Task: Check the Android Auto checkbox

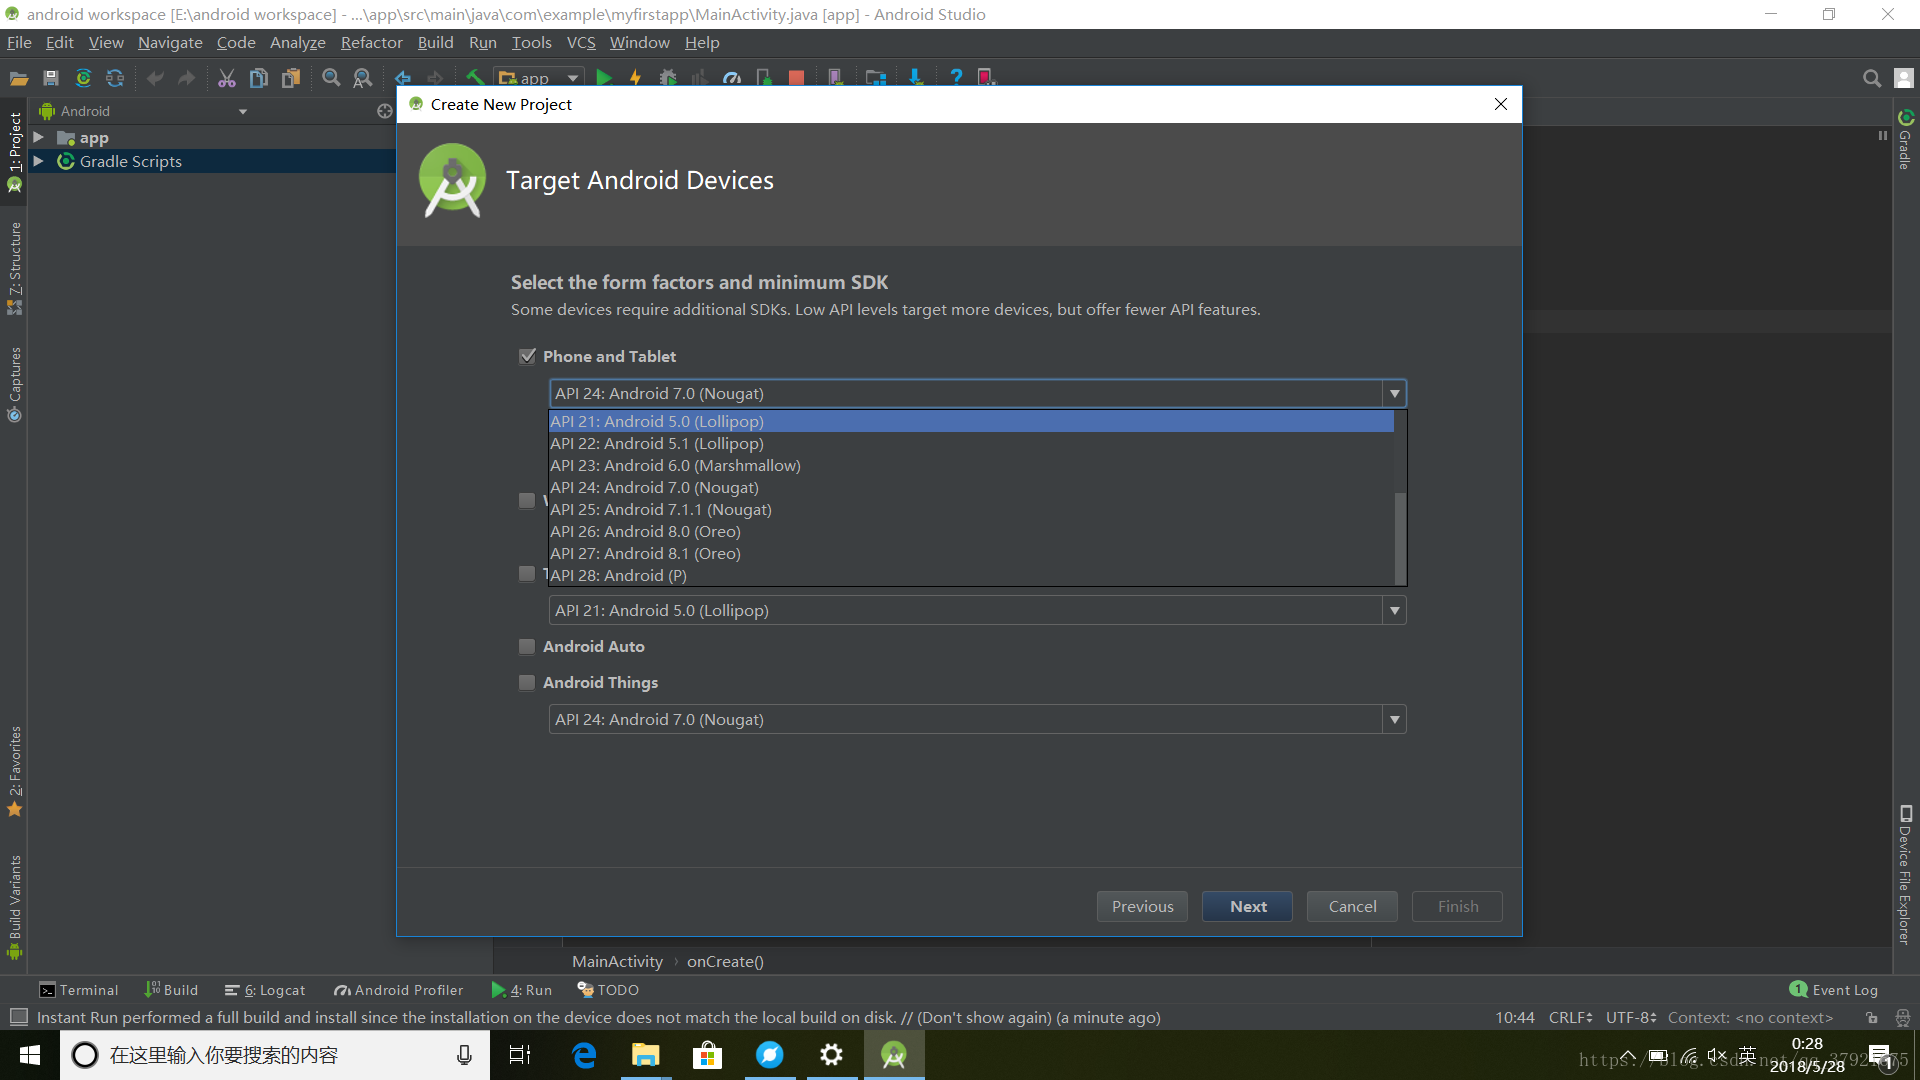Action: pyautogui.click(x=527, y=647)
